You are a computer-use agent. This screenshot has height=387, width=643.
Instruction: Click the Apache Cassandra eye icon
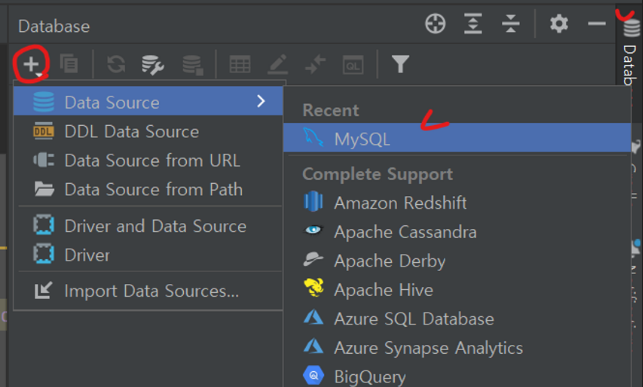tap(313, 230)
